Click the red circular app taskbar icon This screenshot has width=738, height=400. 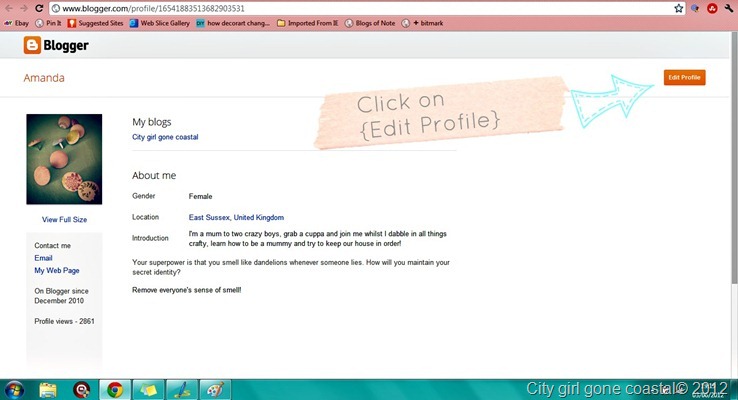coord(81,390)
